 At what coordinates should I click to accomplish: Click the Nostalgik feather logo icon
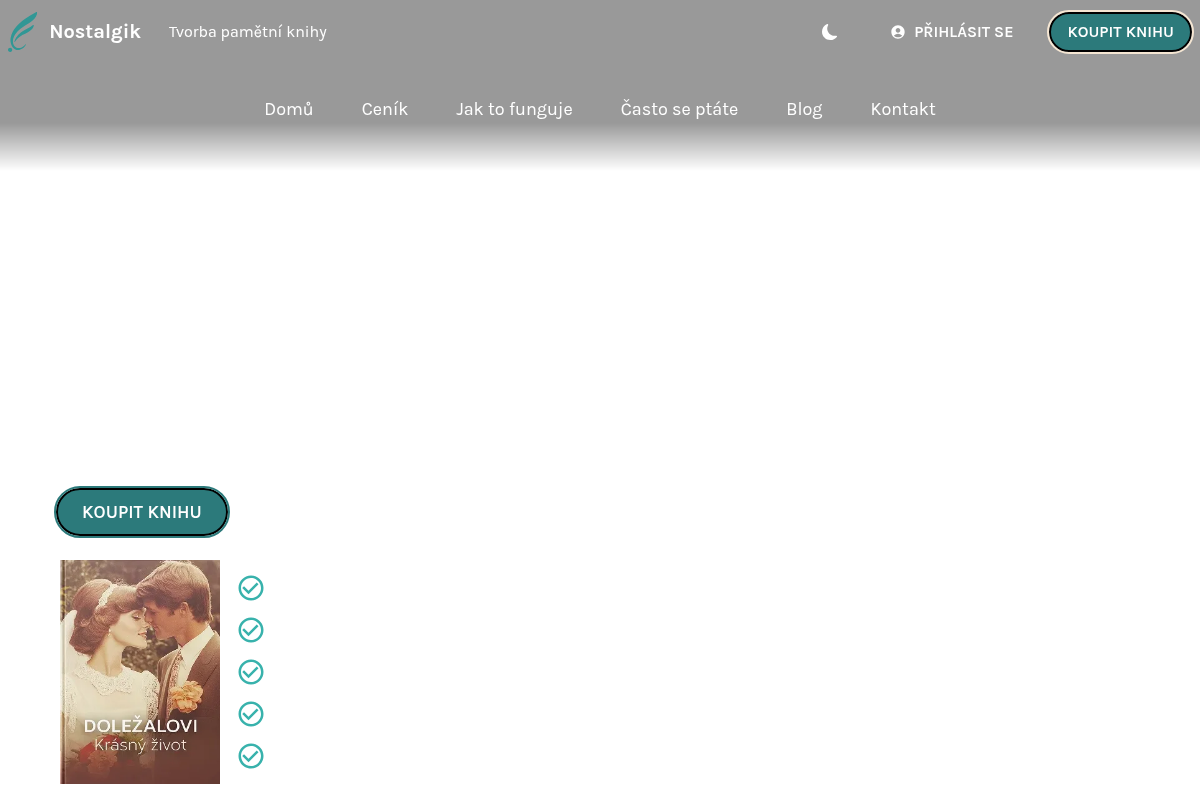click(x=23, y=32)
